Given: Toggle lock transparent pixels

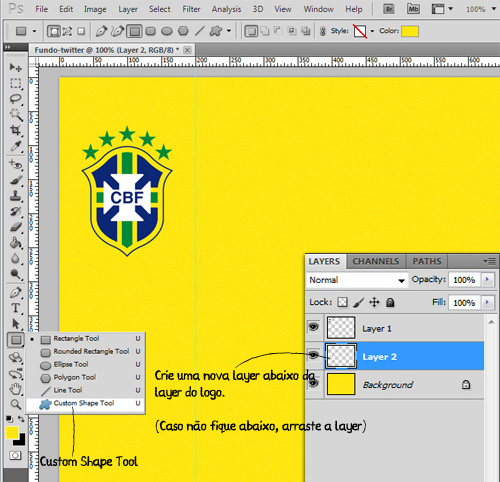Looking at the screenshot, I should (x=342, y=302).
